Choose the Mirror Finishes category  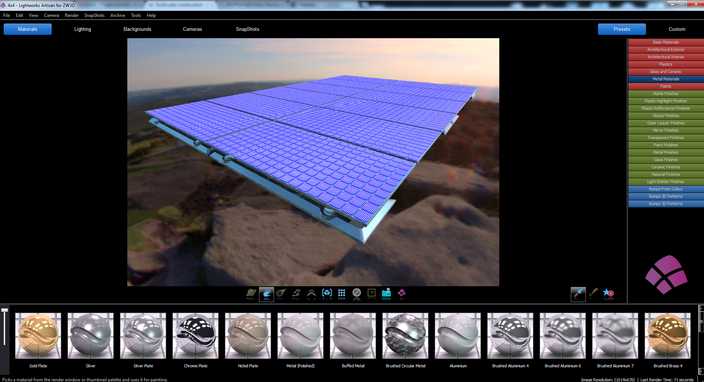[x=665, y=130]
